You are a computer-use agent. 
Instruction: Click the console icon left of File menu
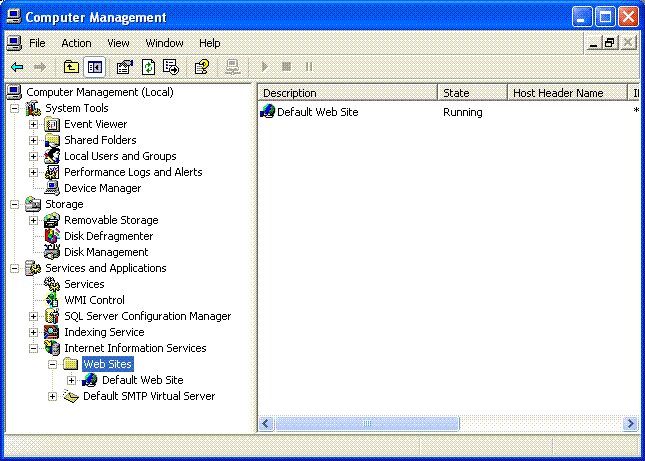(x=14, y=43)
